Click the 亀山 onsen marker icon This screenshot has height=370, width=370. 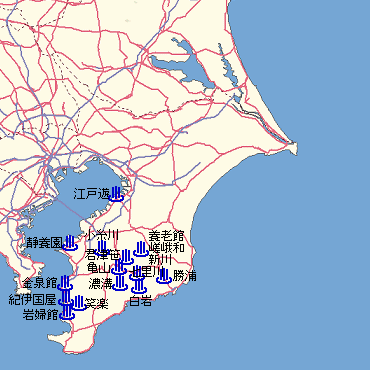[x=119, y=267]
